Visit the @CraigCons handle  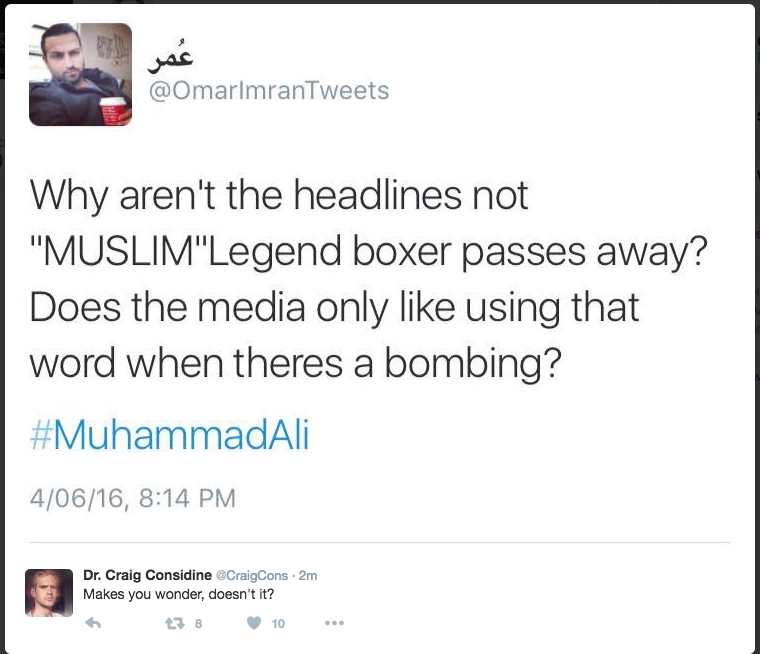[252, 575]
